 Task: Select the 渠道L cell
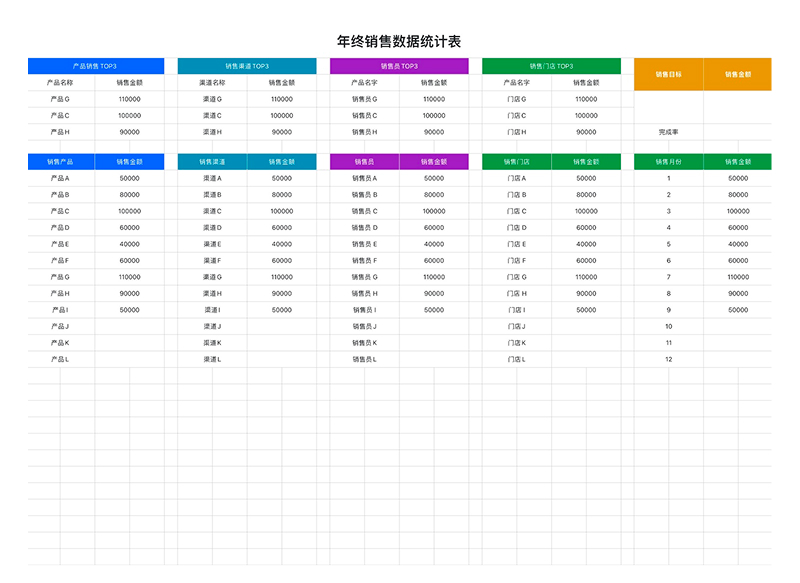[212, 359]
